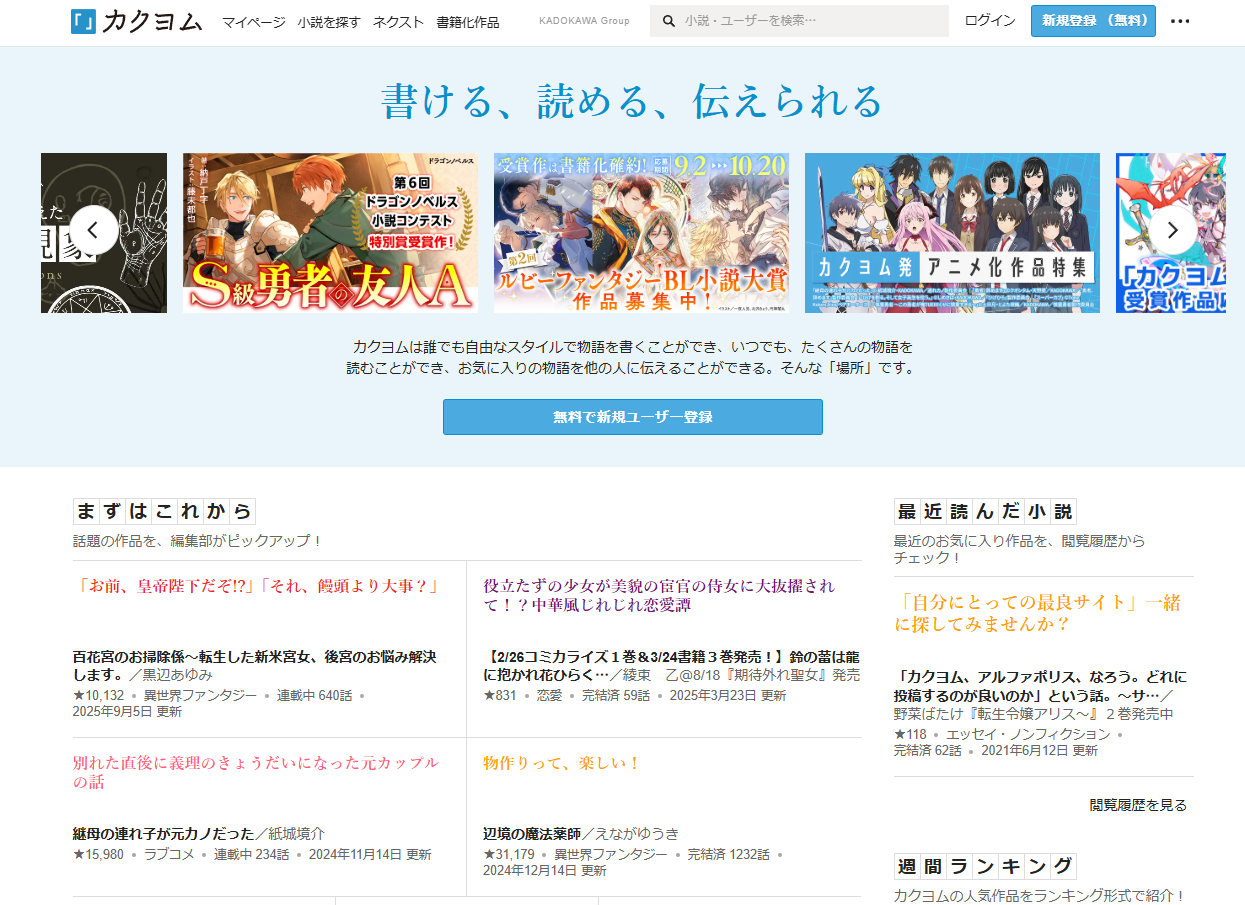Open the novel 辺境の魔法薬師

point(532,834)
